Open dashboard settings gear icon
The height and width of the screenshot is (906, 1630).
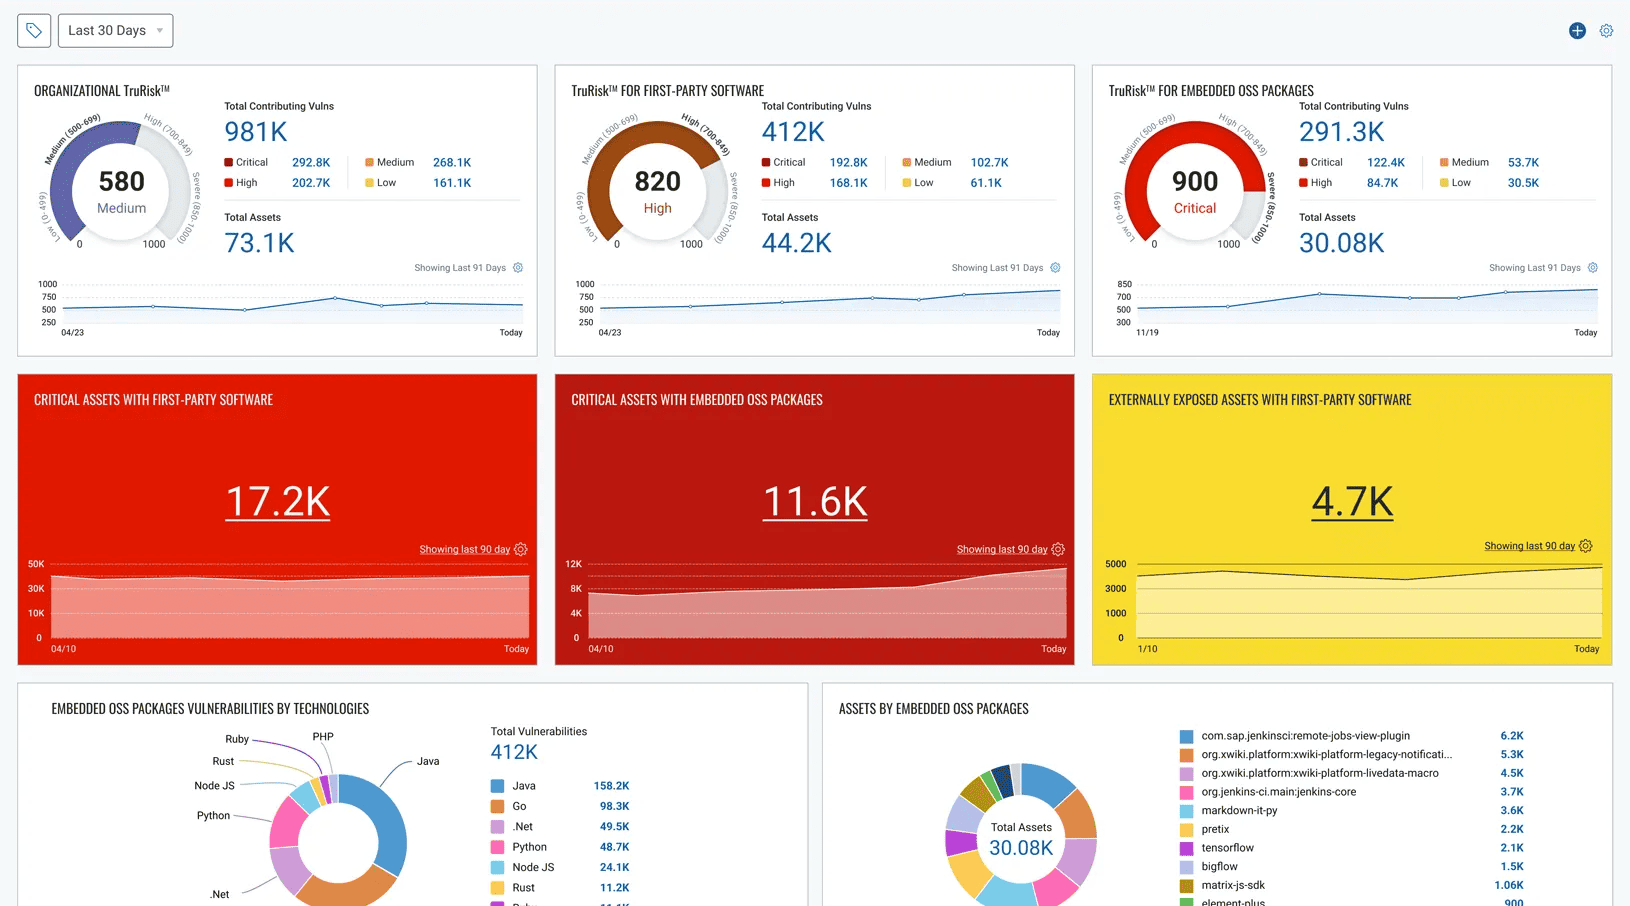pyautogui.click(x=1606, y=31)
